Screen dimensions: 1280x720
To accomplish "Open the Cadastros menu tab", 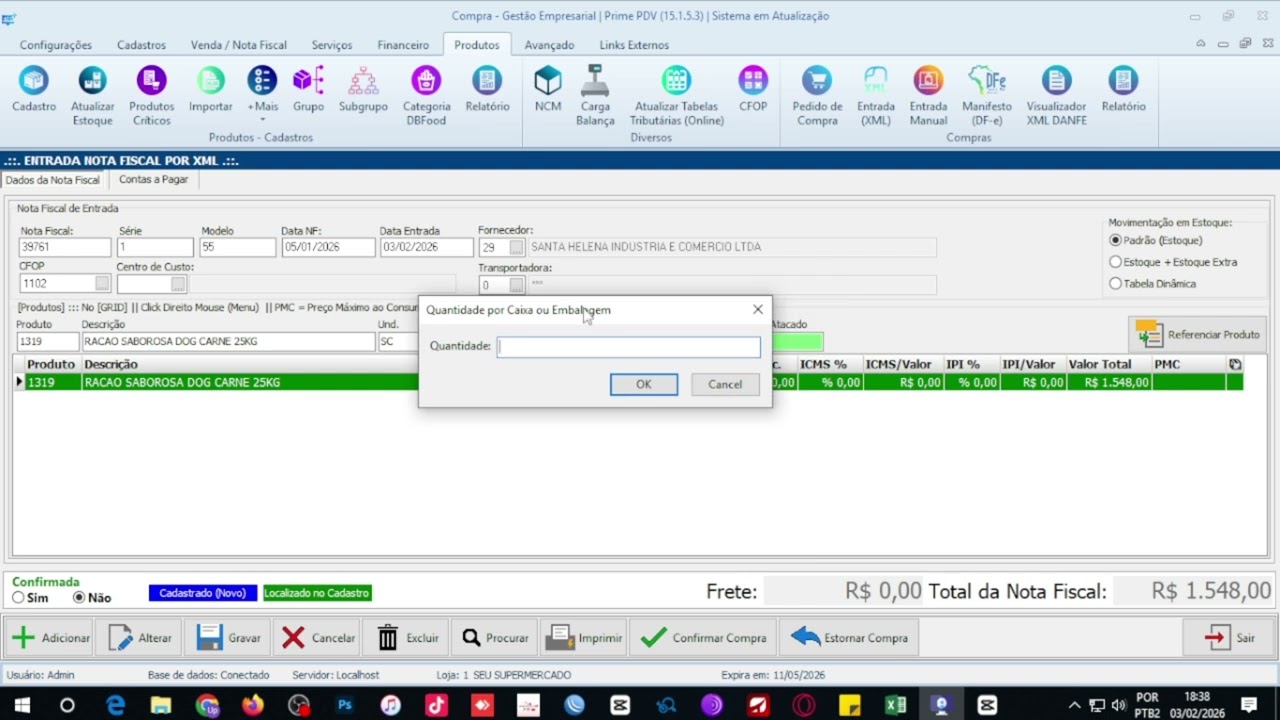I will 141,45.
